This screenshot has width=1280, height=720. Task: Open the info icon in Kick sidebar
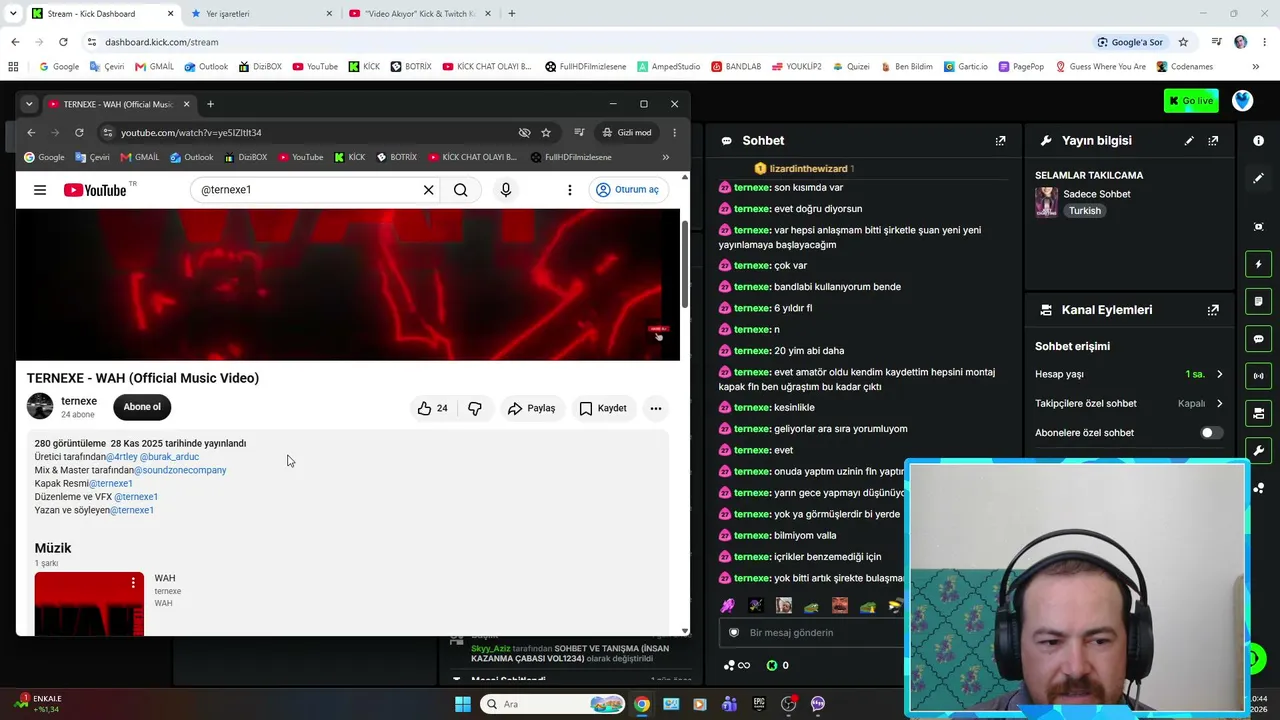[x=1258, y=141]
